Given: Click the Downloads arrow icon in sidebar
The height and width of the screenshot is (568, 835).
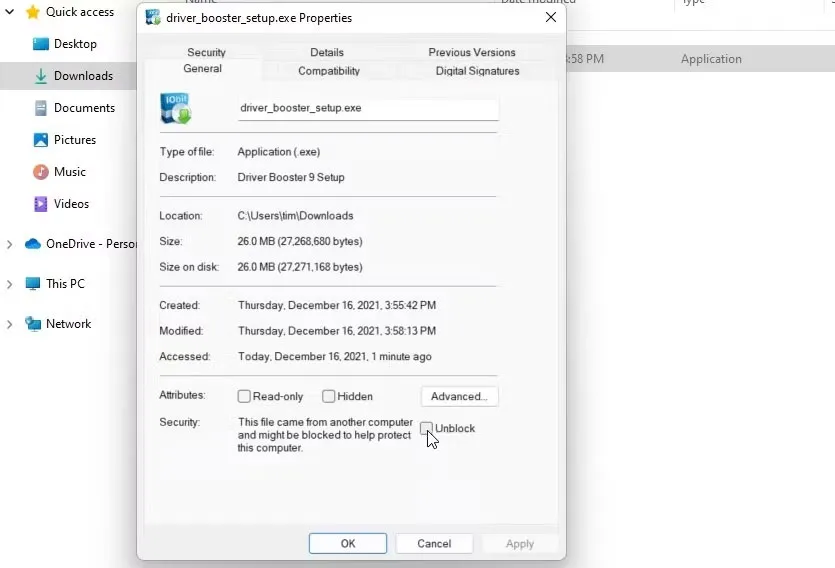Looking at the screenshot, I should [x=40, y=76].
